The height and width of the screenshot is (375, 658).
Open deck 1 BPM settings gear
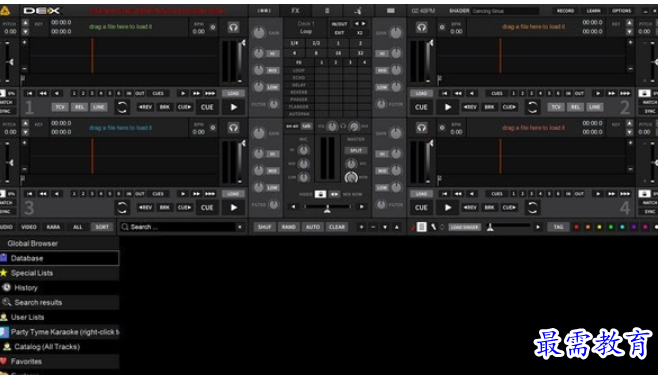[x=213, y=27]
